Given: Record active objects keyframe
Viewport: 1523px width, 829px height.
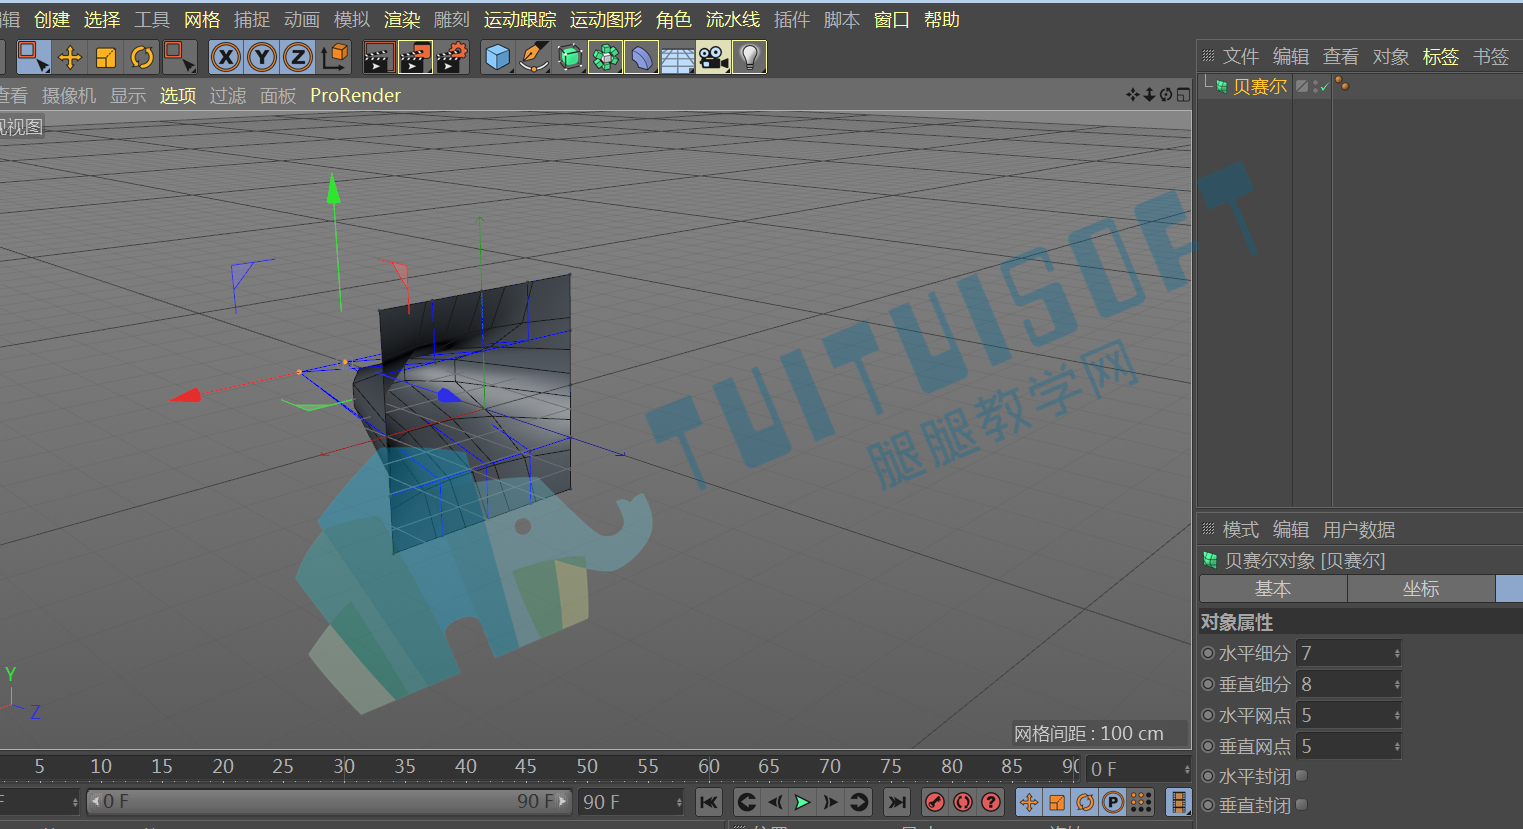Looking at the screenshot, I should (x=934, y=802).
